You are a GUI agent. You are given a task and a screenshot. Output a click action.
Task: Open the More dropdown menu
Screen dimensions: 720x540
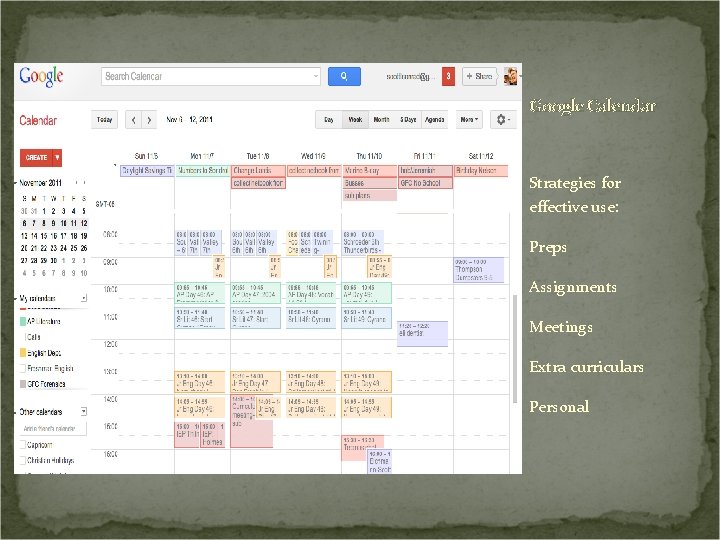coord(469,120)
